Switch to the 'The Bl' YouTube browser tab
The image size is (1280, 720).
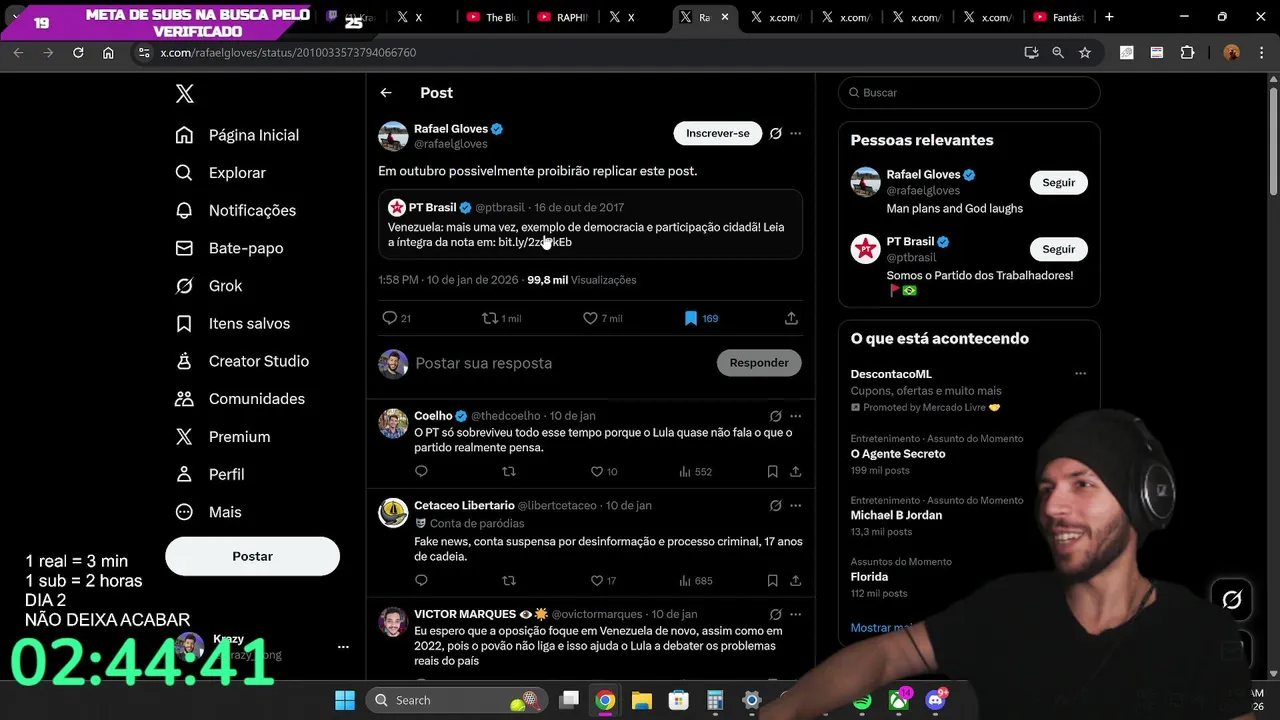492,17
